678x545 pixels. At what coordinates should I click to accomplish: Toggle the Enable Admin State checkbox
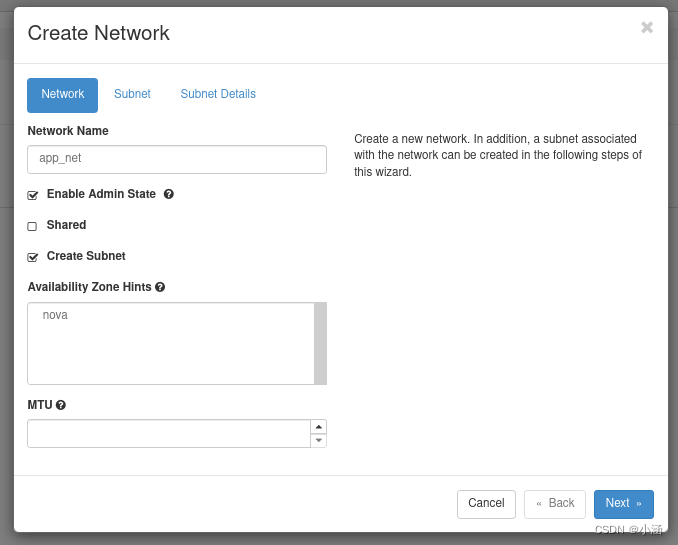[x=33, y=195]
